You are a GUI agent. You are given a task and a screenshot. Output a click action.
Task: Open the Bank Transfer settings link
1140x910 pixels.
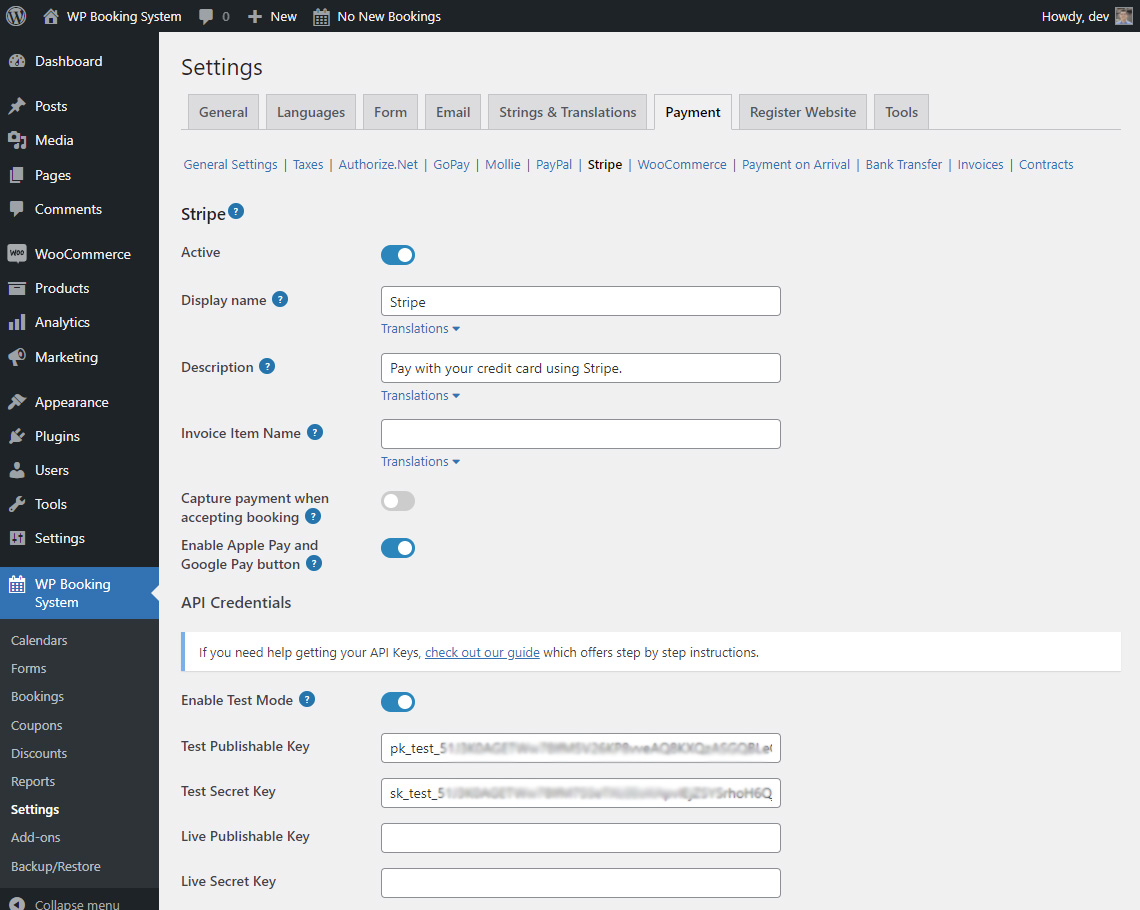[904, 164]
